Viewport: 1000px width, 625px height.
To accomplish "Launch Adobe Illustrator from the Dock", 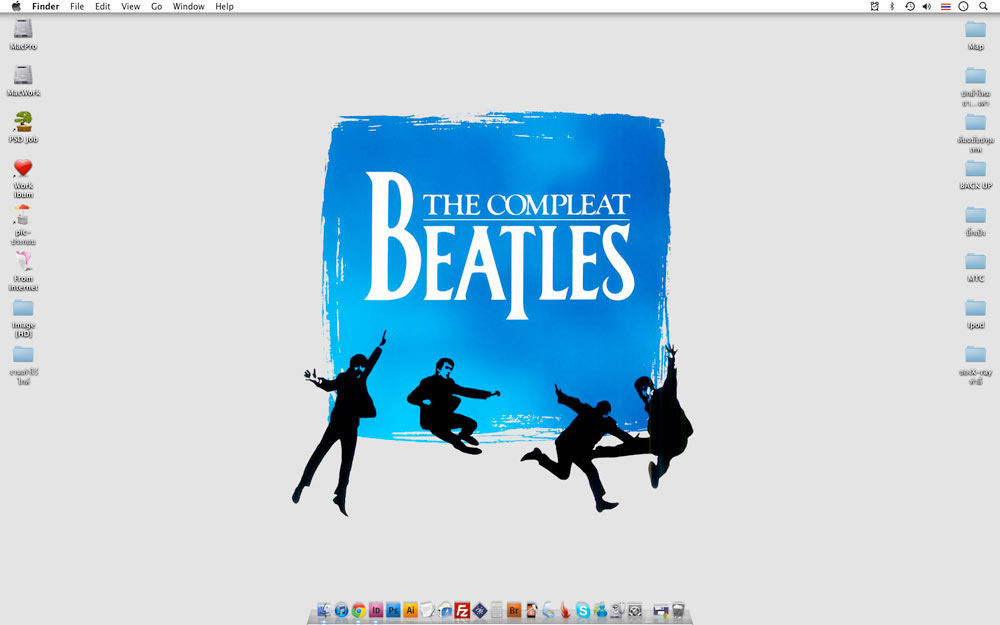I will click(410, 610).
